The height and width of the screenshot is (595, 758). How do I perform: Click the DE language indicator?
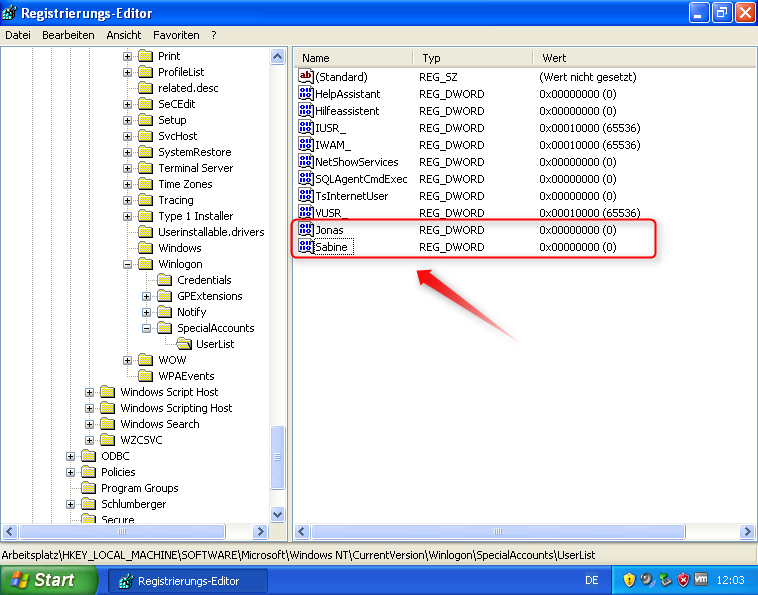click(591, 580)
